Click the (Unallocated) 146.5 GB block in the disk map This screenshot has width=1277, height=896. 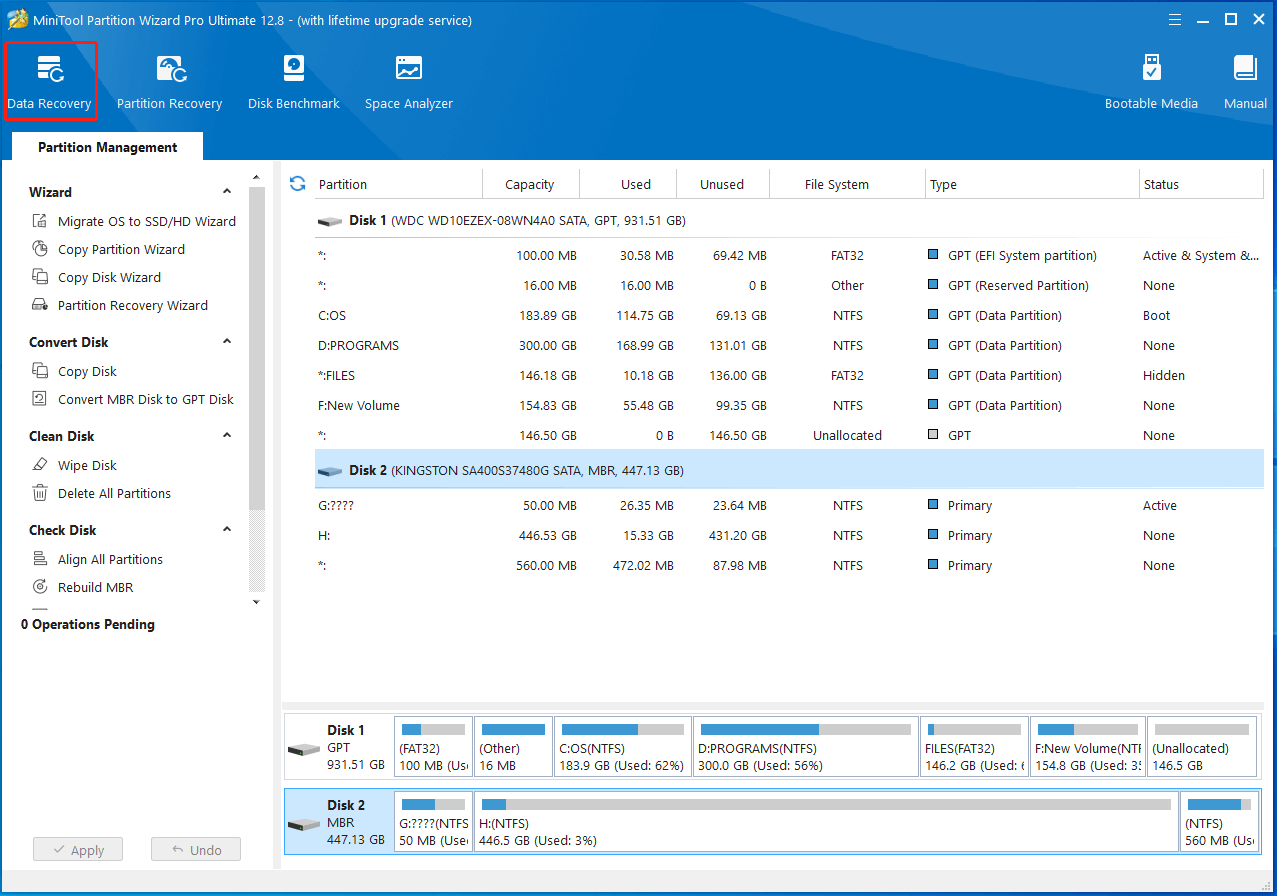(x=1202, y=747)
